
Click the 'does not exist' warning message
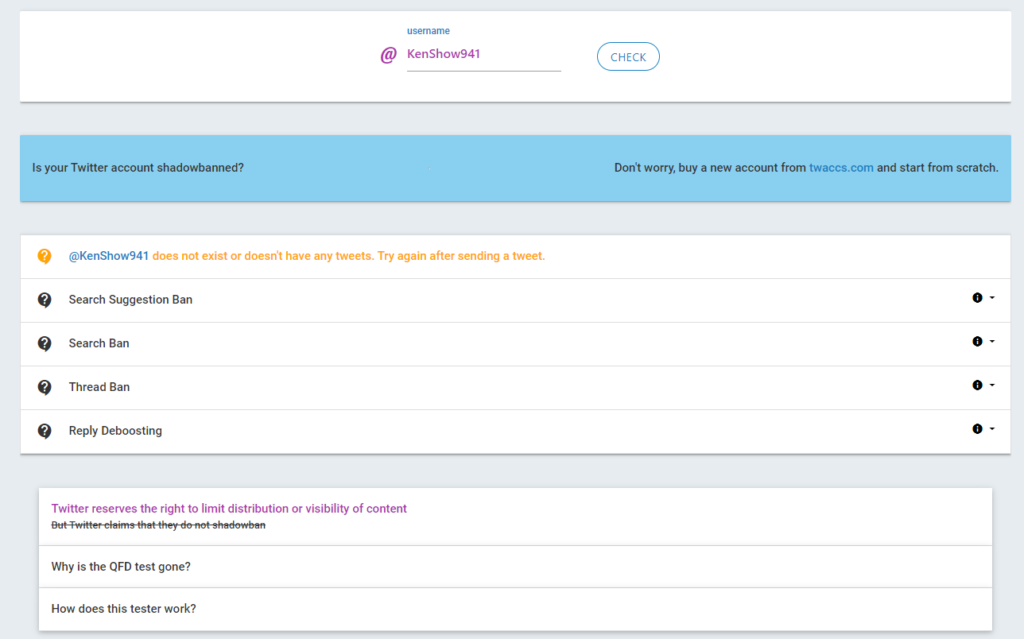349,256
